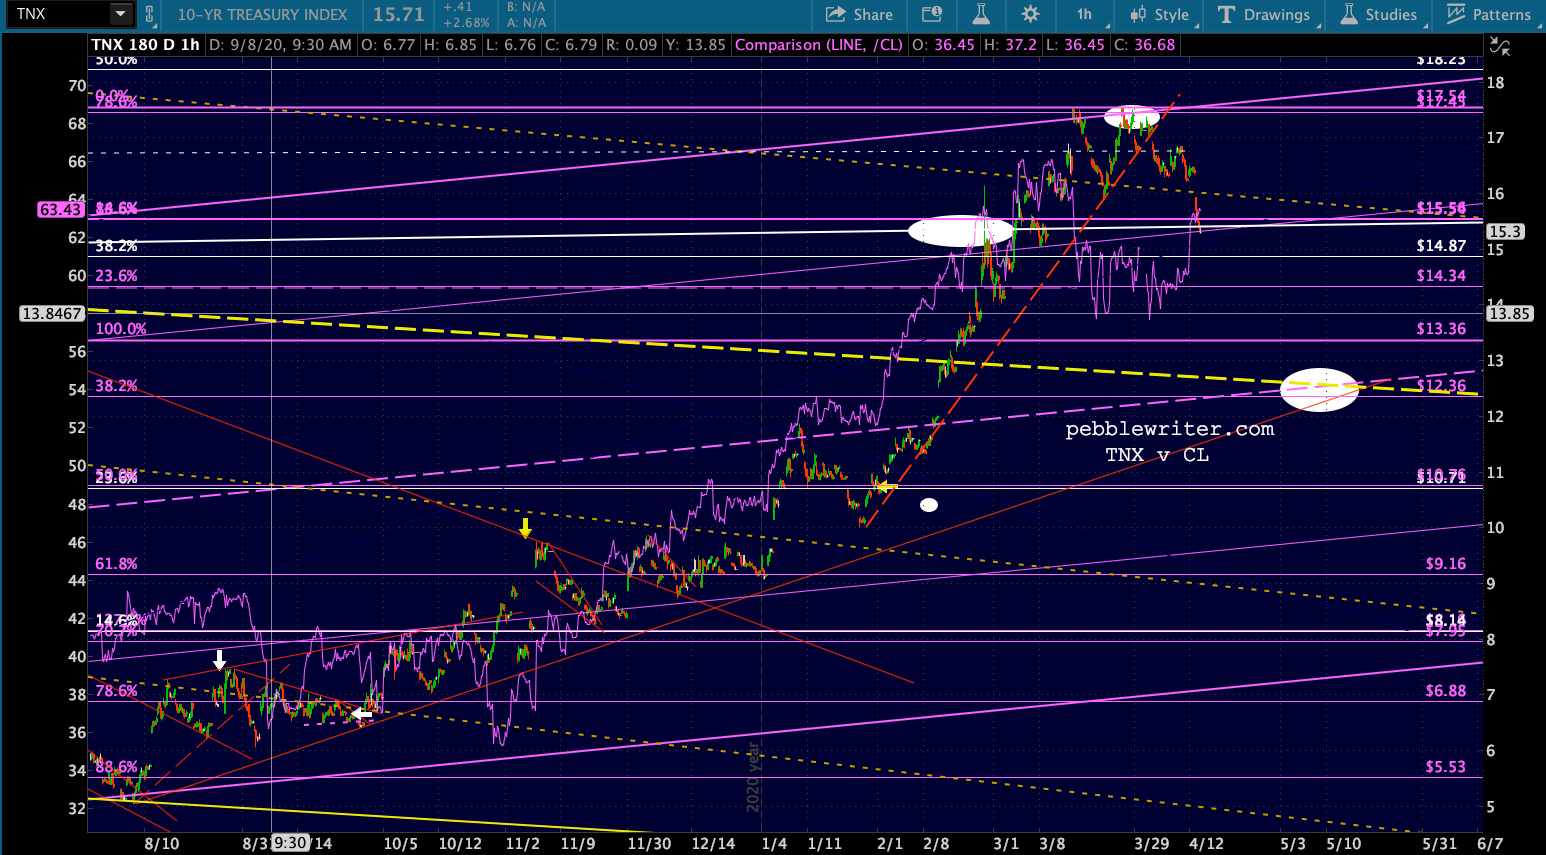Open the Style menu
Screen dimensions: 1546x855
tap(1160, 14)
